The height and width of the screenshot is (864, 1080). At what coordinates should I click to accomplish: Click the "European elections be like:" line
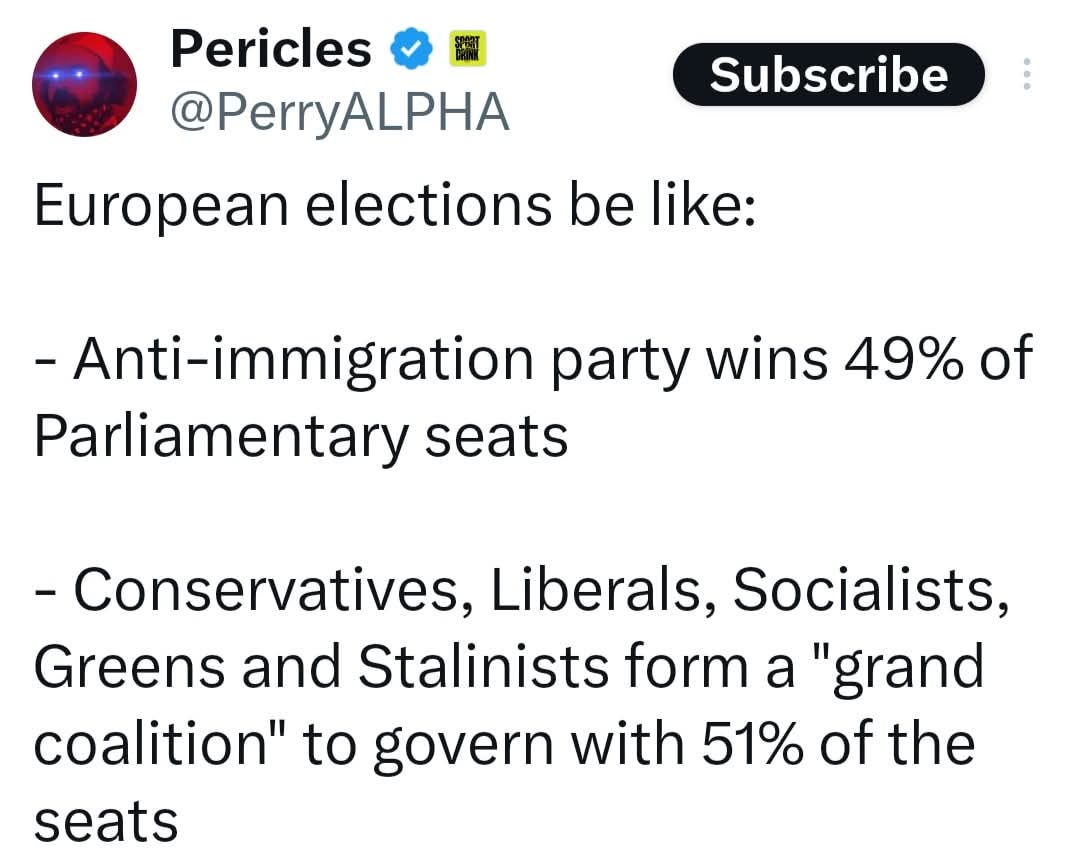click(x=395, y=205)
